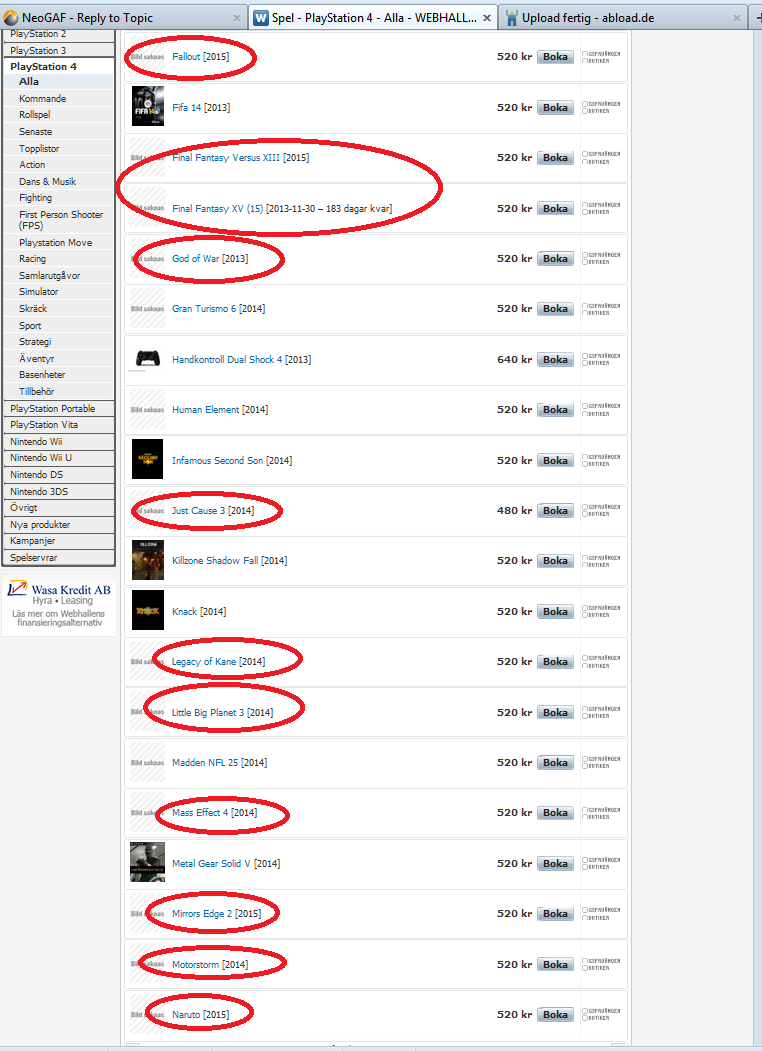Click Boka for Final Fantasy Versus XIII
Viewport: 762px width, 1051px height.
[x=555, y=158]
